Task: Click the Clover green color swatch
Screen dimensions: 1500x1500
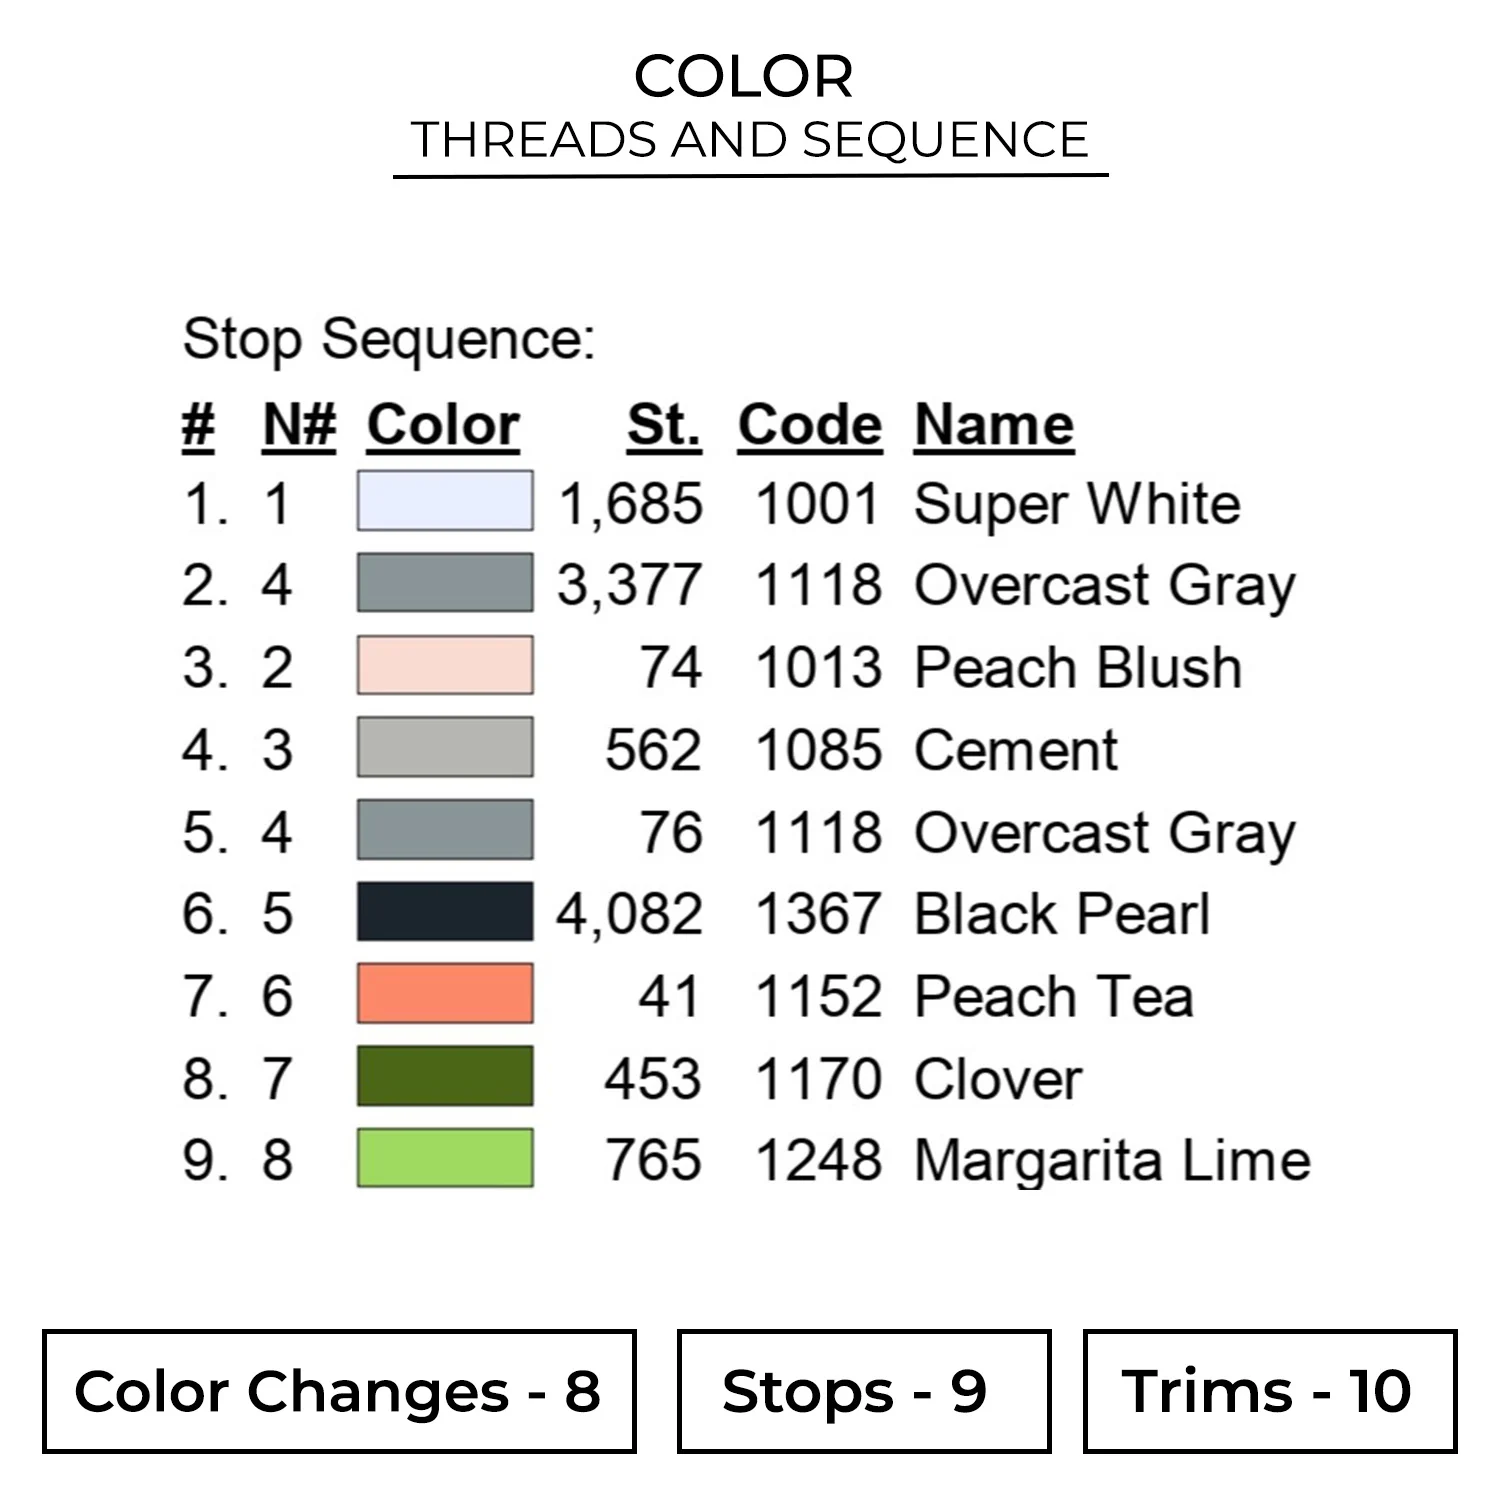Action: point(445,1077)
